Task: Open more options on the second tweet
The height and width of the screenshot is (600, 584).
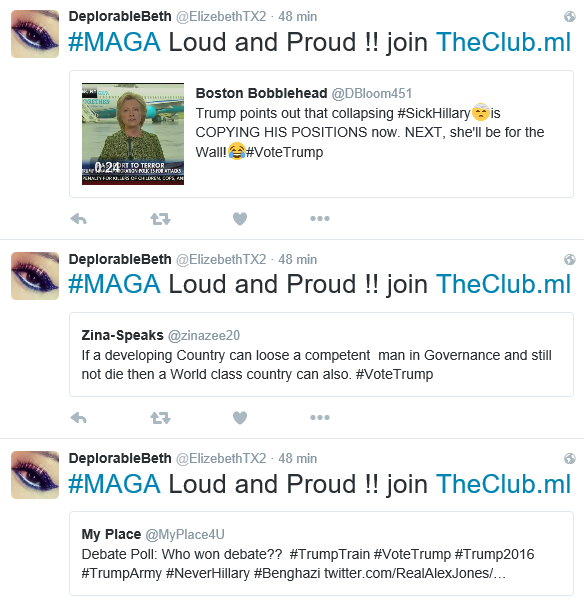Action: 320,417
